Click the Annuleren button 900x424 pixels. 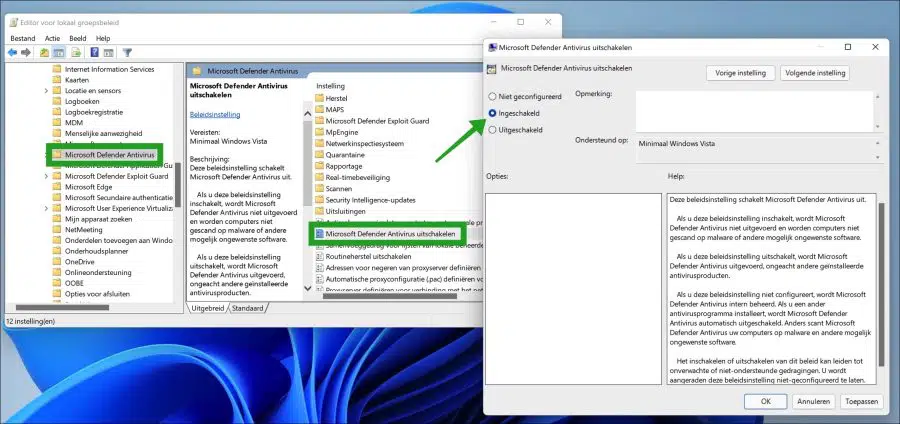click(x=813, y=402)
